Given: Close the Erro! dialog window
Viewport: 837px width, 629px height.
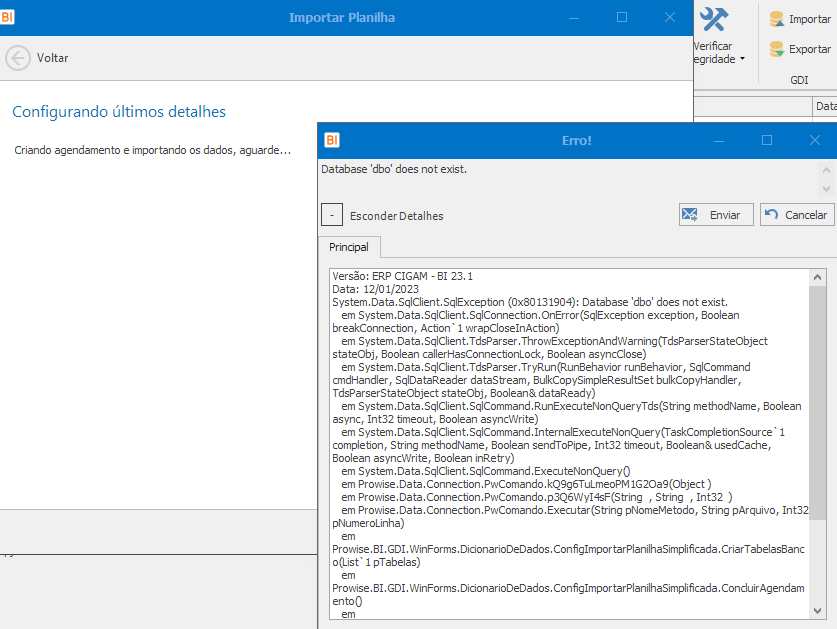Looking at the screenshot, I should [x=815, y=140].
